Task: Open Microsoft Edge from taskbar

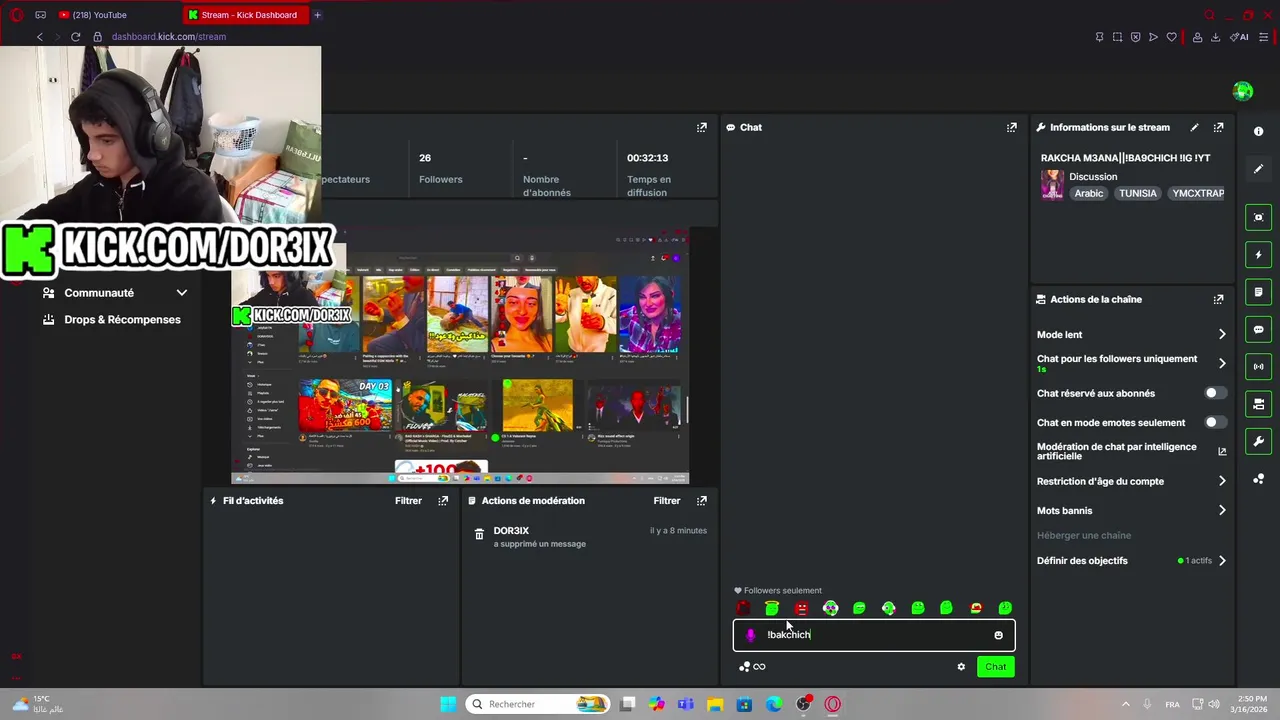Action: tap(774, 704)
